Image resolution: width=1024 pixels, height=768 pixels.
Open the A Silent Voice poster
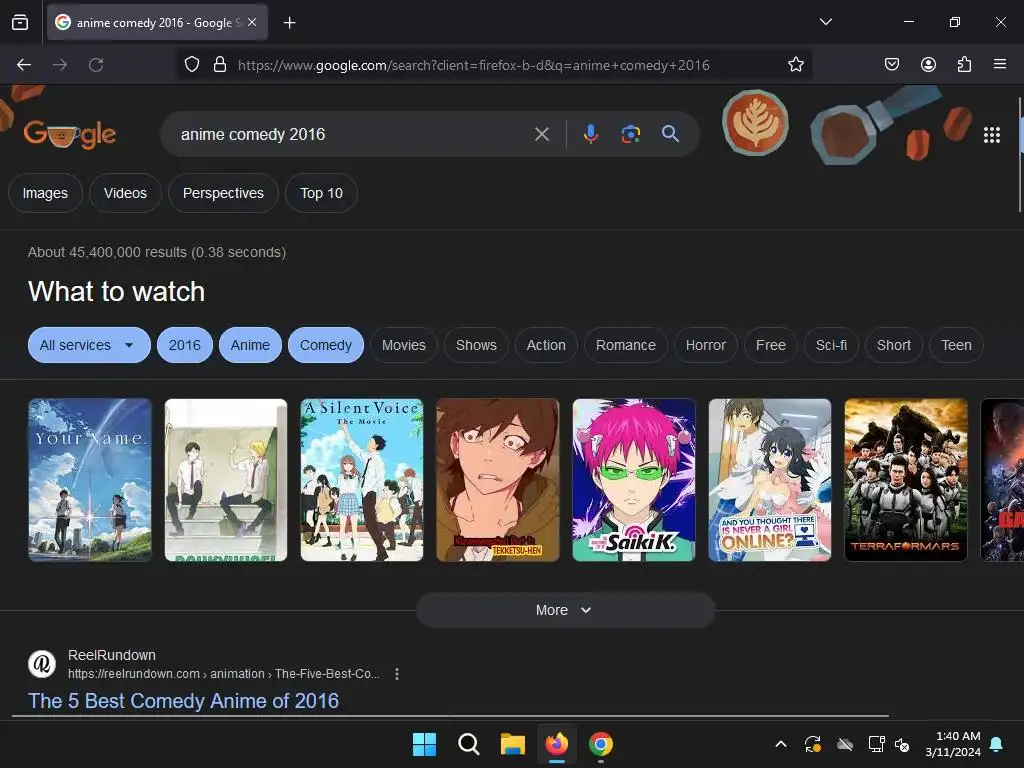pyautogui.click(x=362, y=480)
